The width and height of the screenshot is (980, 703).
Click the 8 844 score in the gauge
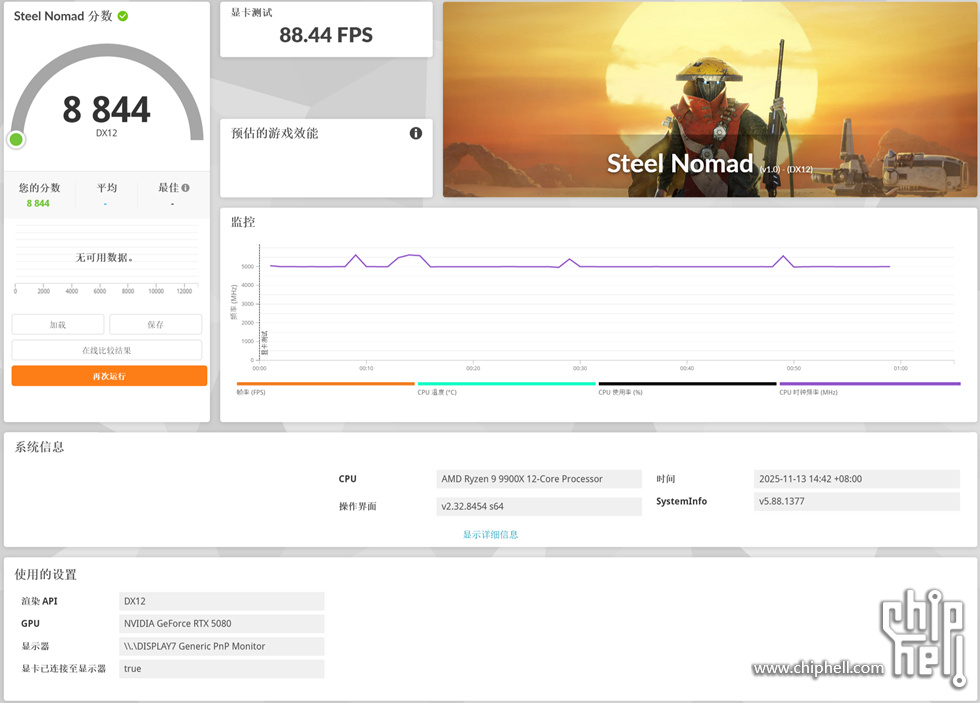point(106,109)
